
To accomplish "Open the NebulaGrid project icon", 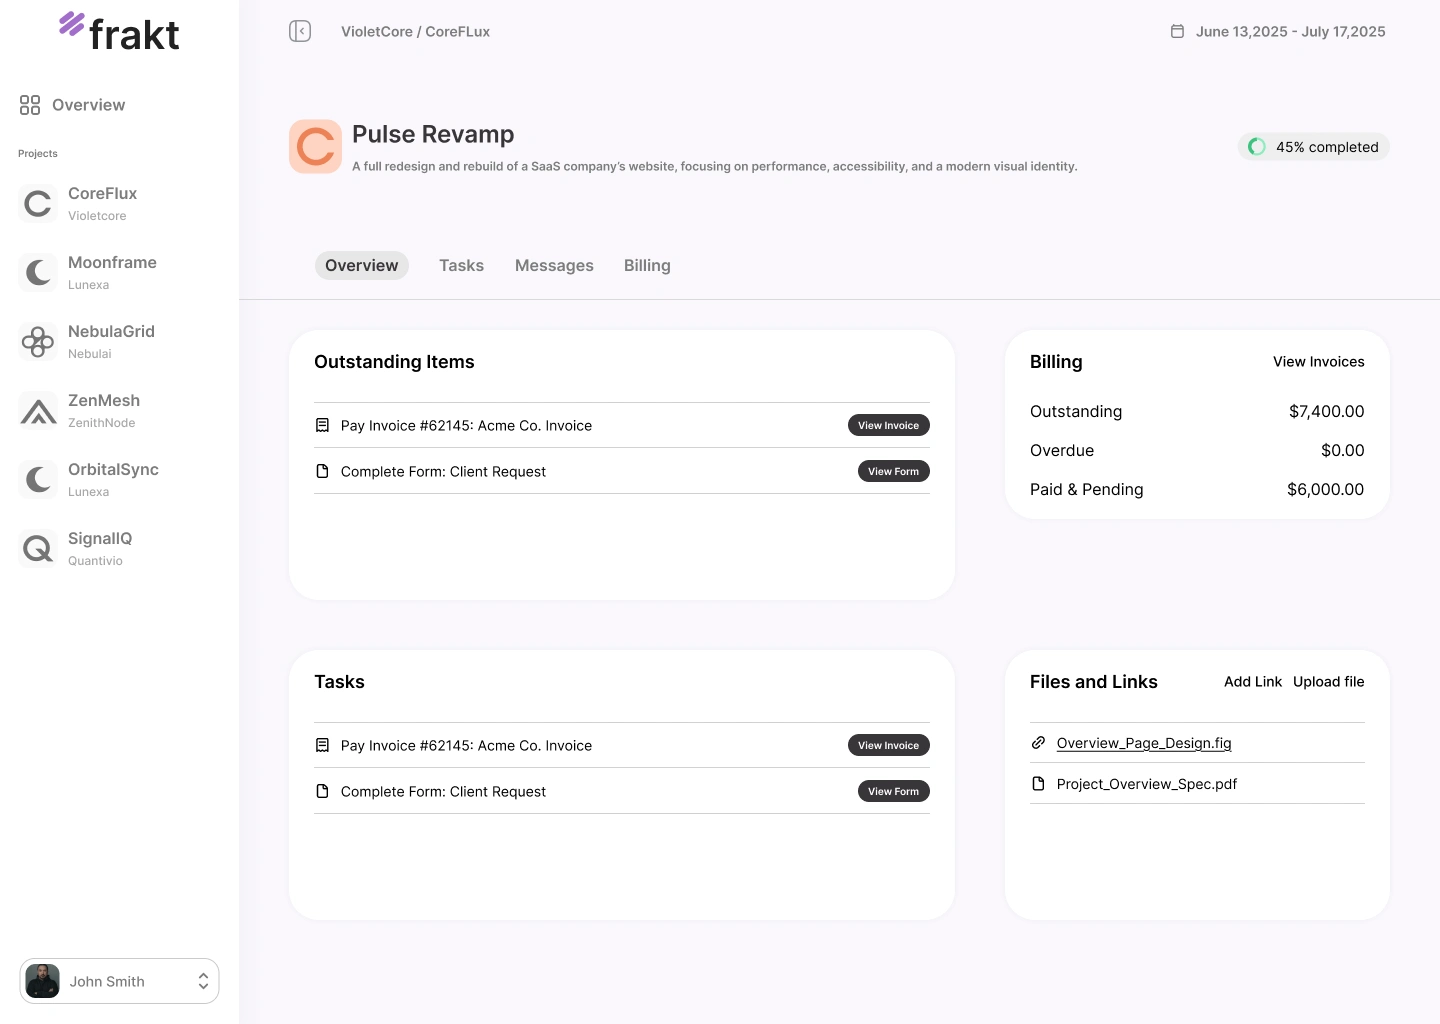I will click(38, 342).
